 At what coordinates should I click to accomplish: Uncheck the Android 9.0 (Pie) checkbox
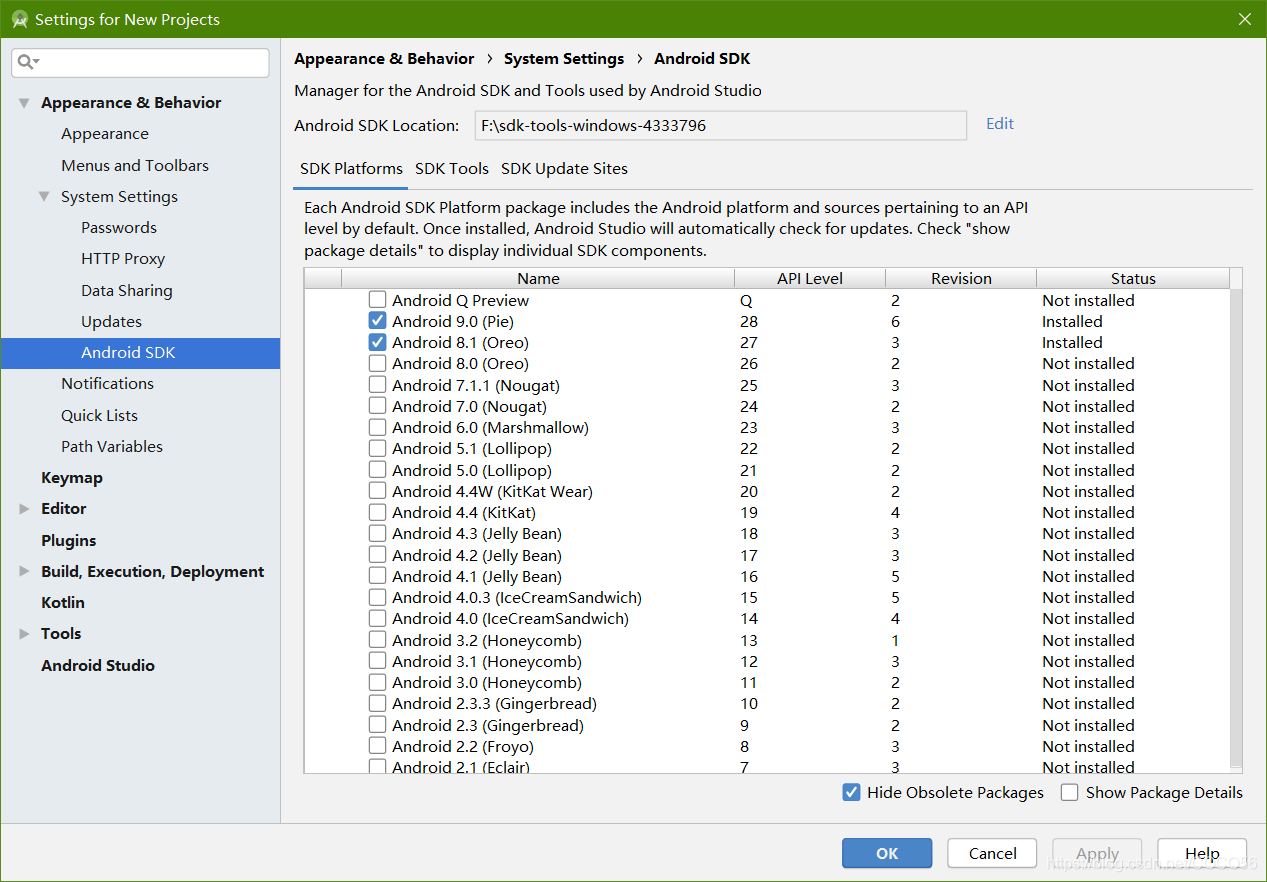(377, 321)
